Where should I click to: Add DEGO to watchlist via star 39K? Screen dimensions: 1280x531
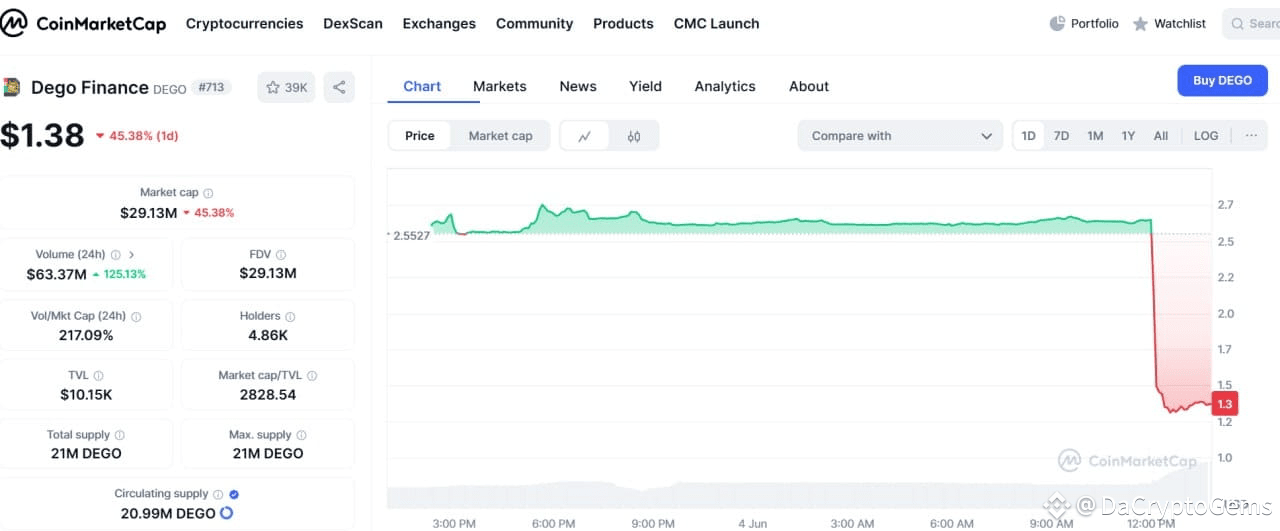coord(286,87)
